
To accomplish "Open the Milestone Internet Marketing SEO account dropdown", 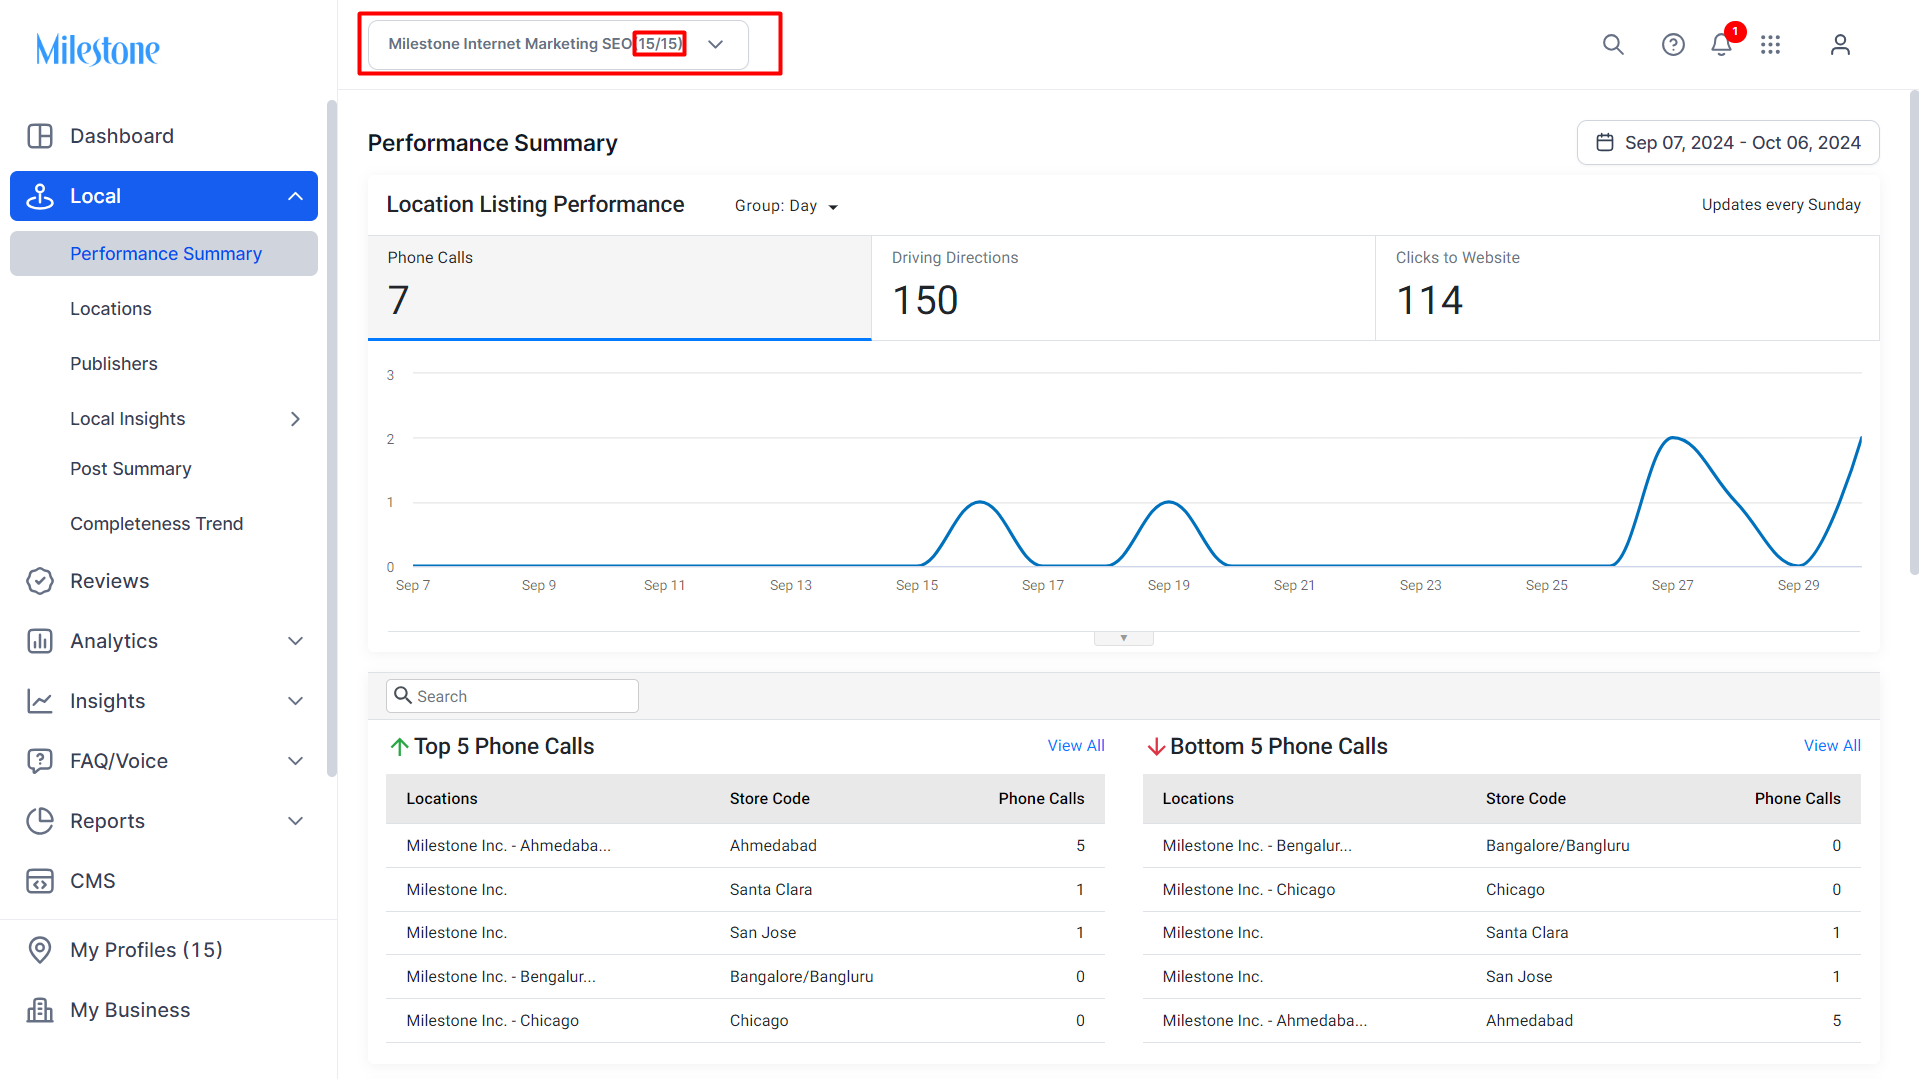I will click(x=558, y=44).
